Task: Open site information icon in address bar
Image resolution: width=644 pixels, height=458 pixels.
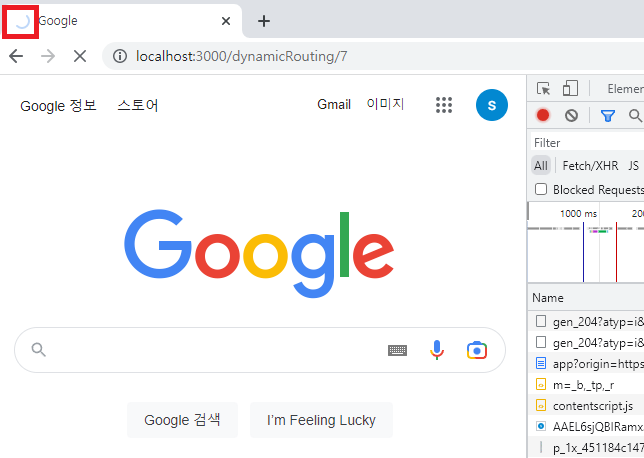Action: [120, 56]
